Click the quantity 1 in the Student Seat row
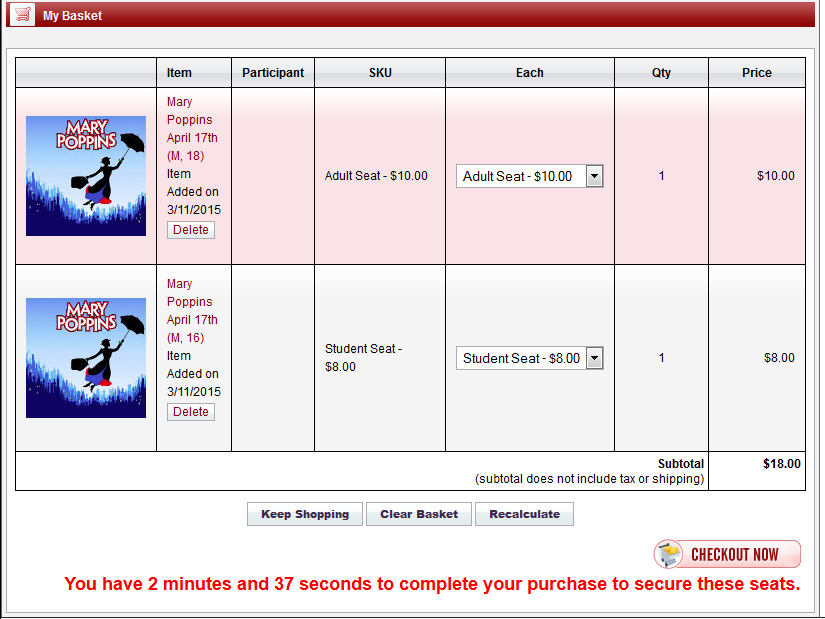The width and height of the screenshot is (825, 619). pyautogui.click(x=661, y=358)
